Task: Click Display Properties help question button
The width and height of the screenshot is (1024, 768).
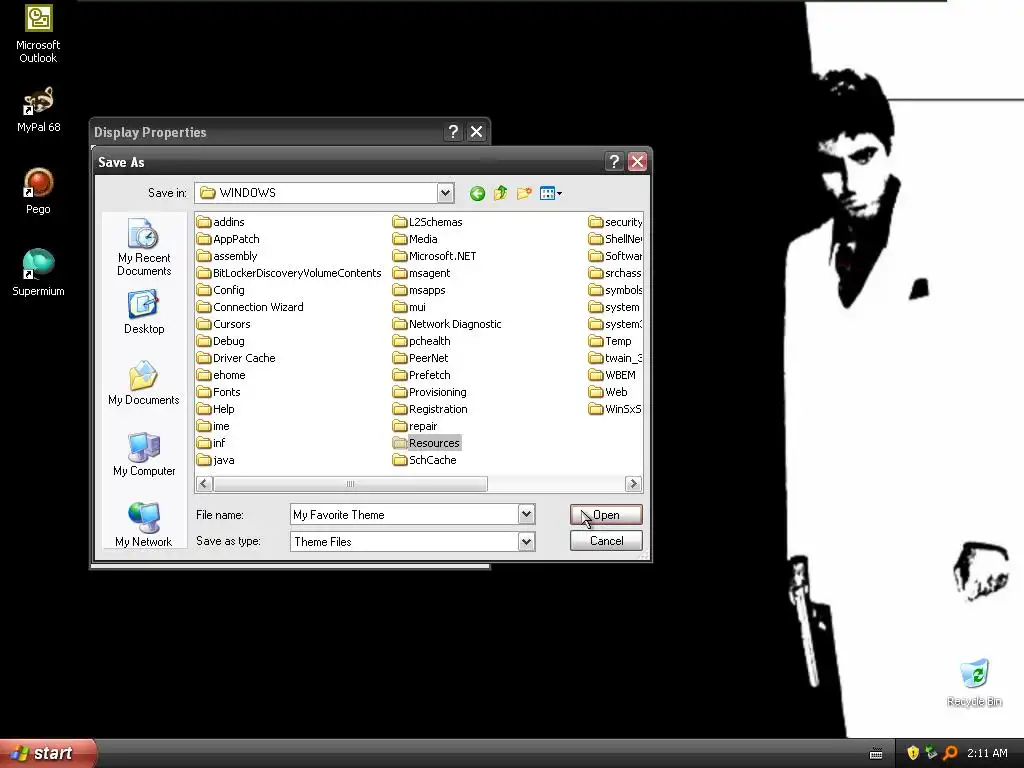Action: 453,132
